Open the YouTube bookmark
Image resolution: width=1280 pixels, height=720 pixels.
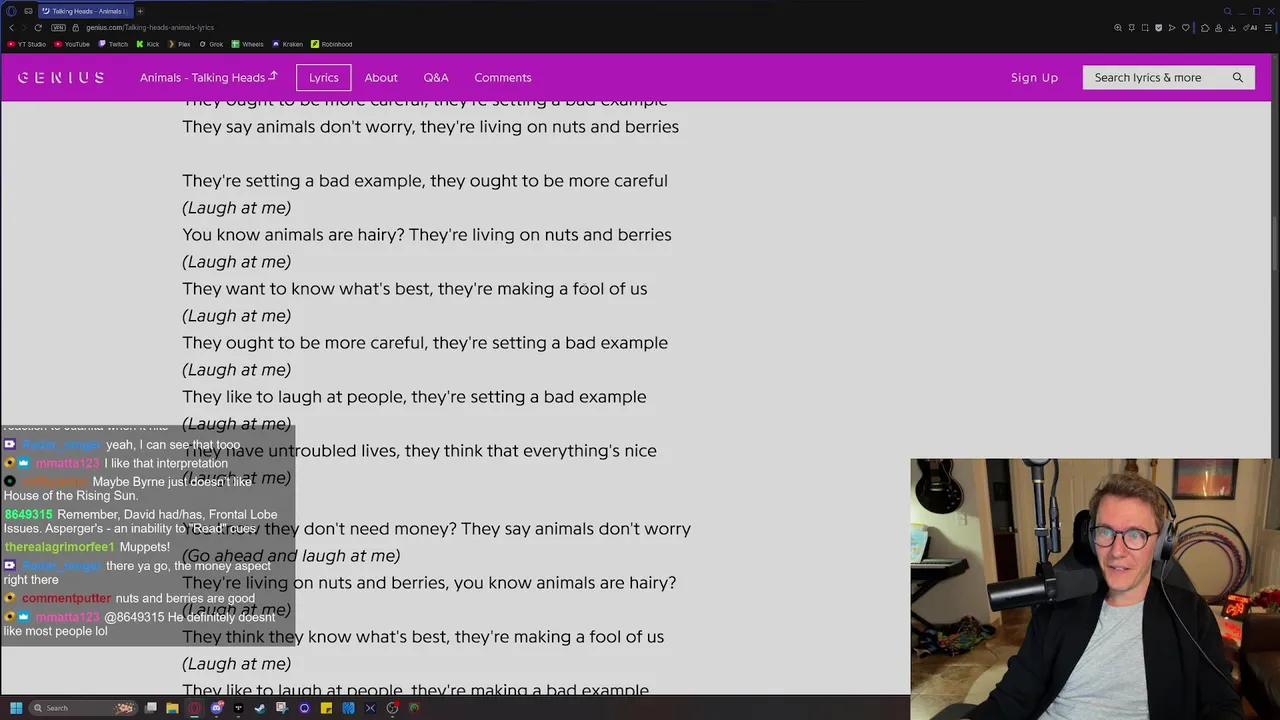[x=72, y=44]
